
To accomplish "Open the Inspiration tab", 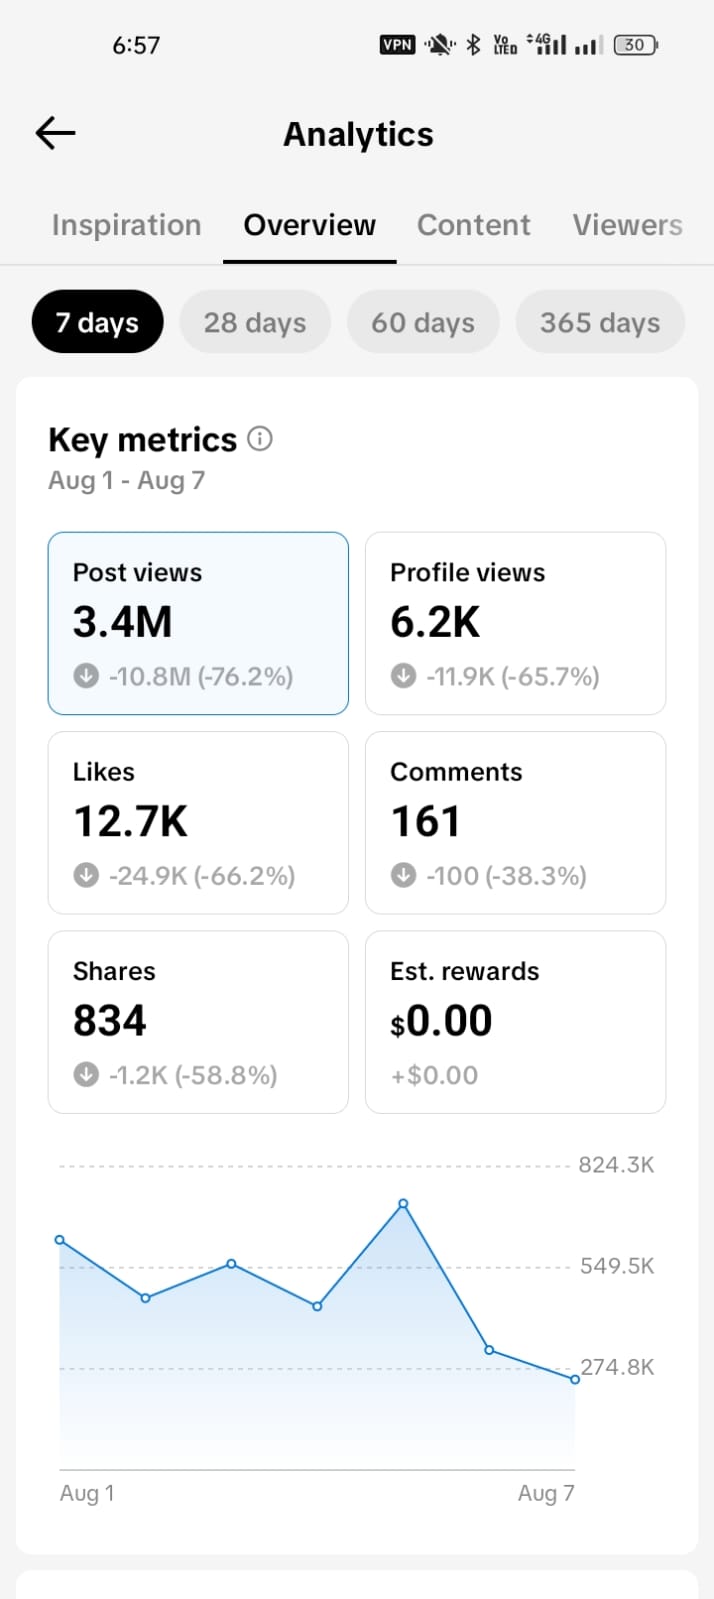I will coord(127,225).
